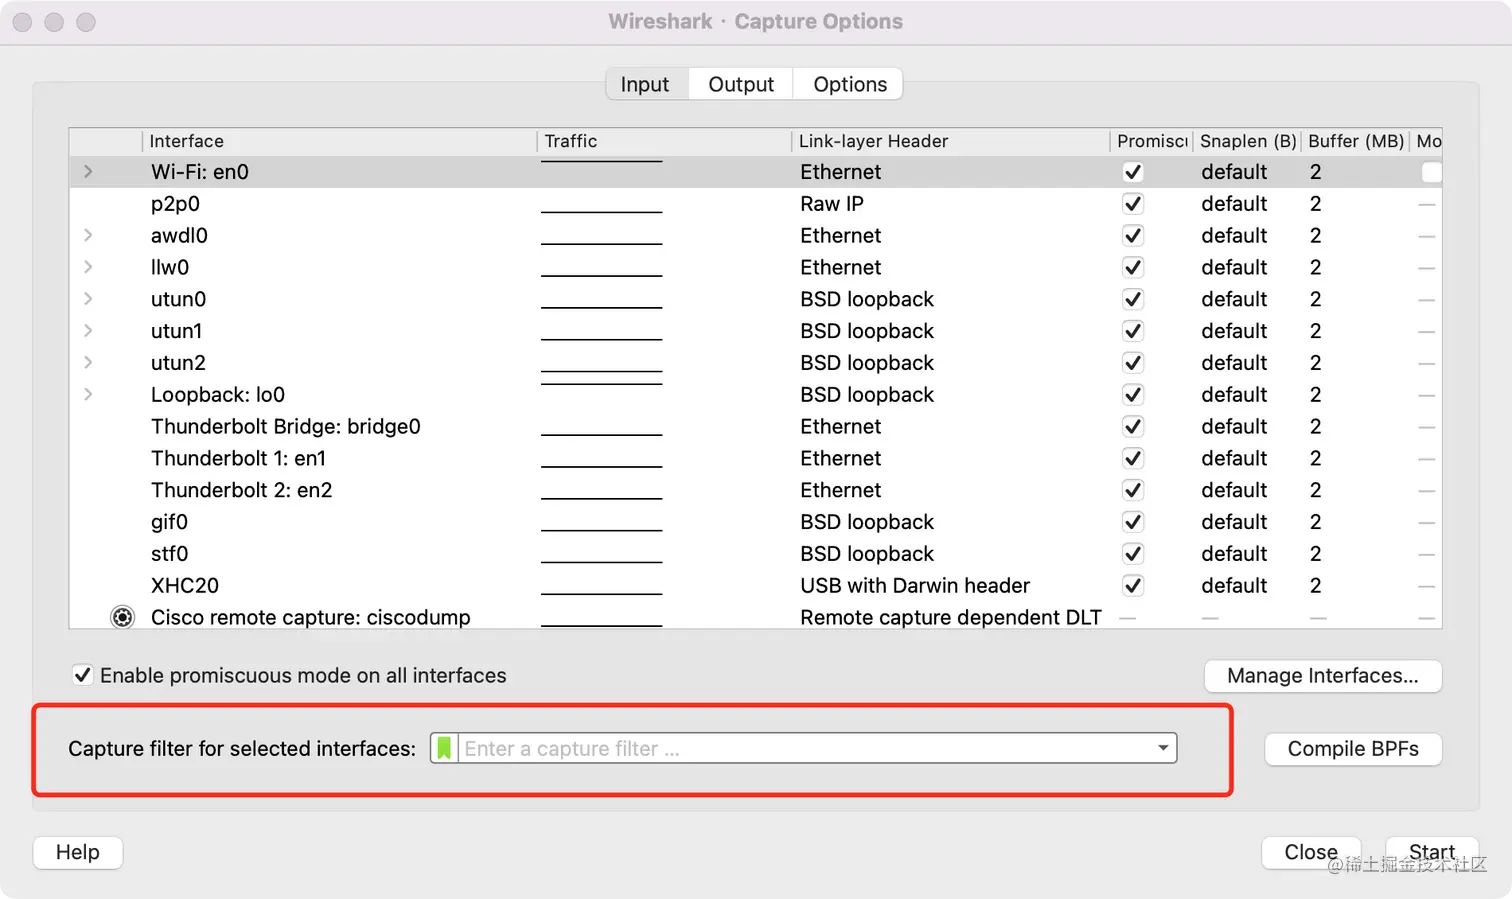Click Remote capture dependent DLT cell

[x=951, y=617]
